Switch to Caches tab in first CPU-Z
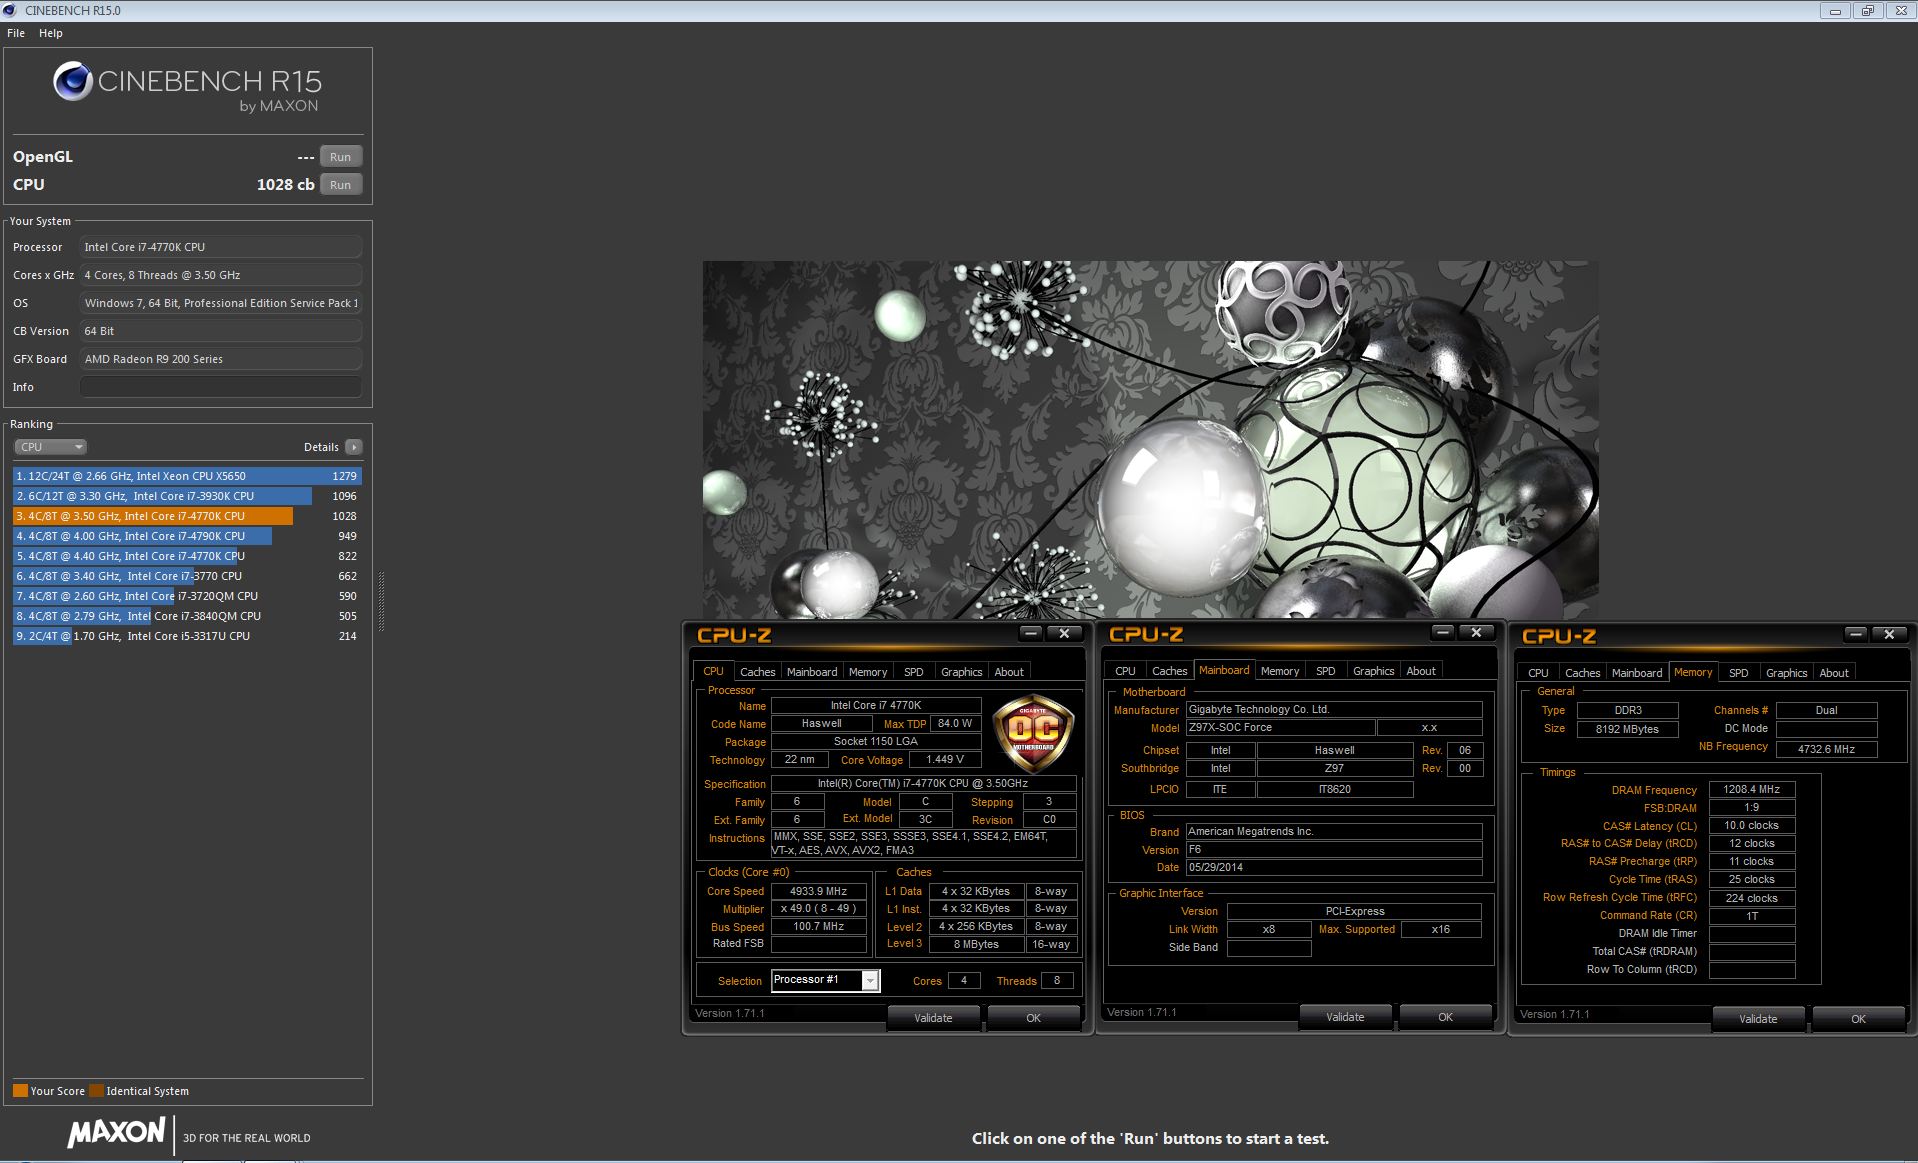The image size is (1918, 1163). click(x=757, y=672)
